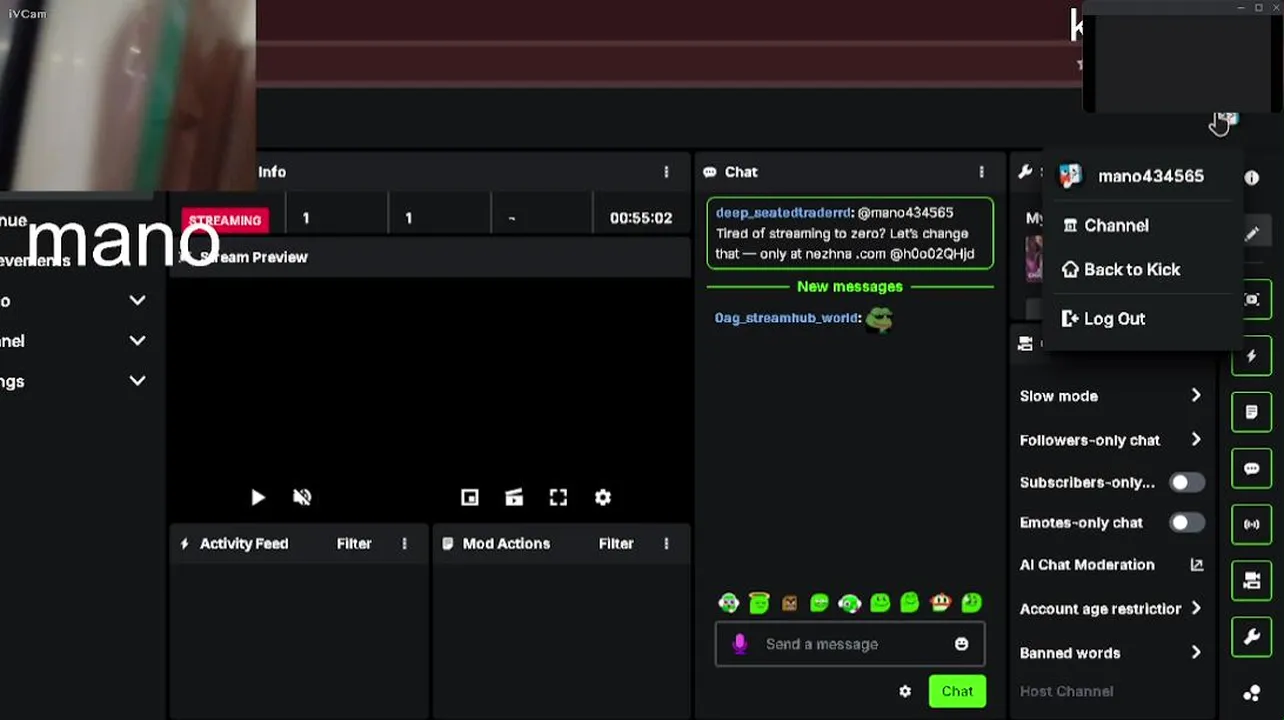Viewport: 1284px width, 720px height.
Task: Click the New messages divider label
Action: pos(850,287)
